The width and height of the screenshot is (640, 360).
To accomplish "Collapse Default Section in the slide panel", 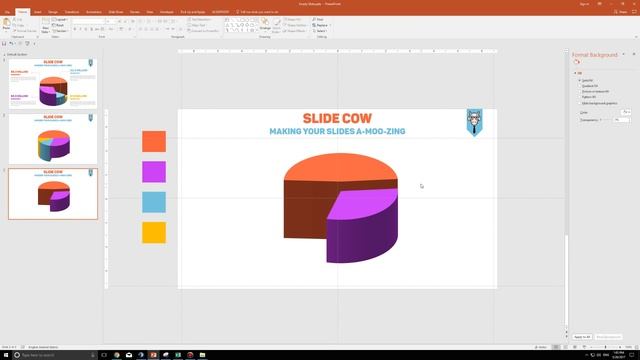I will tap(4, 54).
